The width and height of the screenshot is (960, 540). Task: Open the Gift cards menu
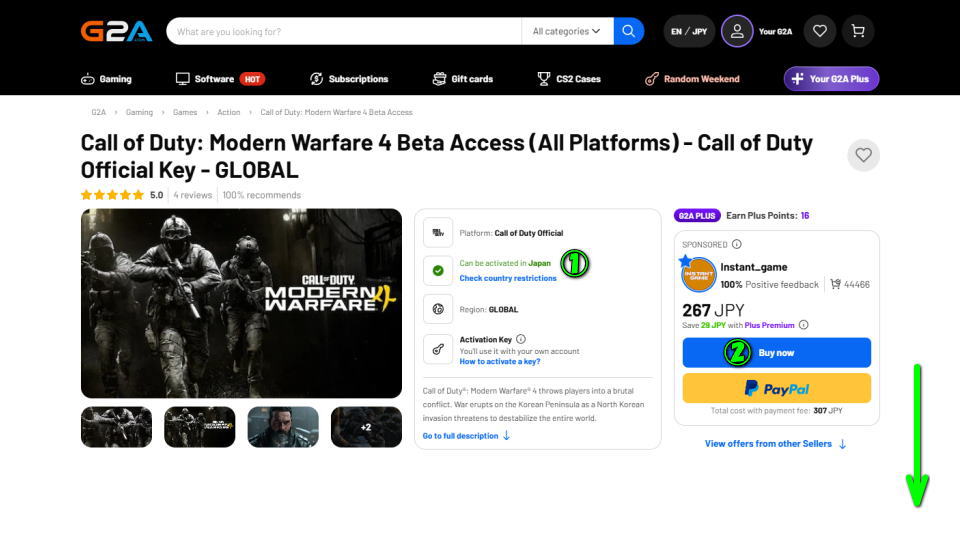(x=463, y=79)
